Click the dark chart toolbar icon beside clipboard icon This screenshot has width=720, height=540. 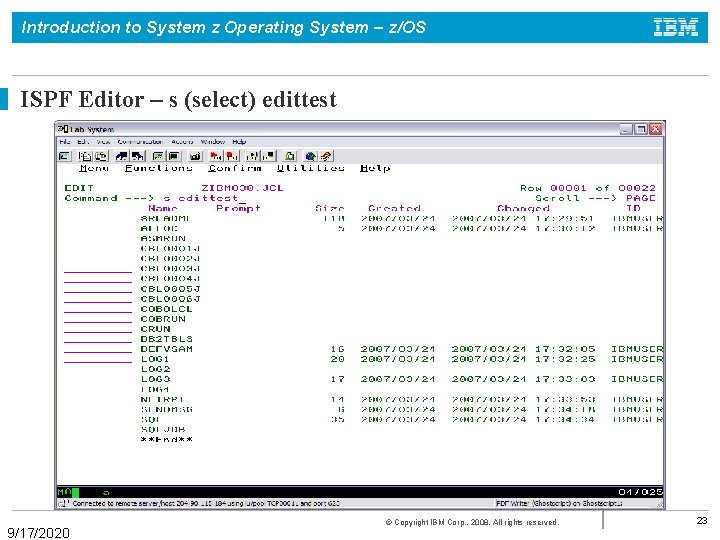point(269,156)
